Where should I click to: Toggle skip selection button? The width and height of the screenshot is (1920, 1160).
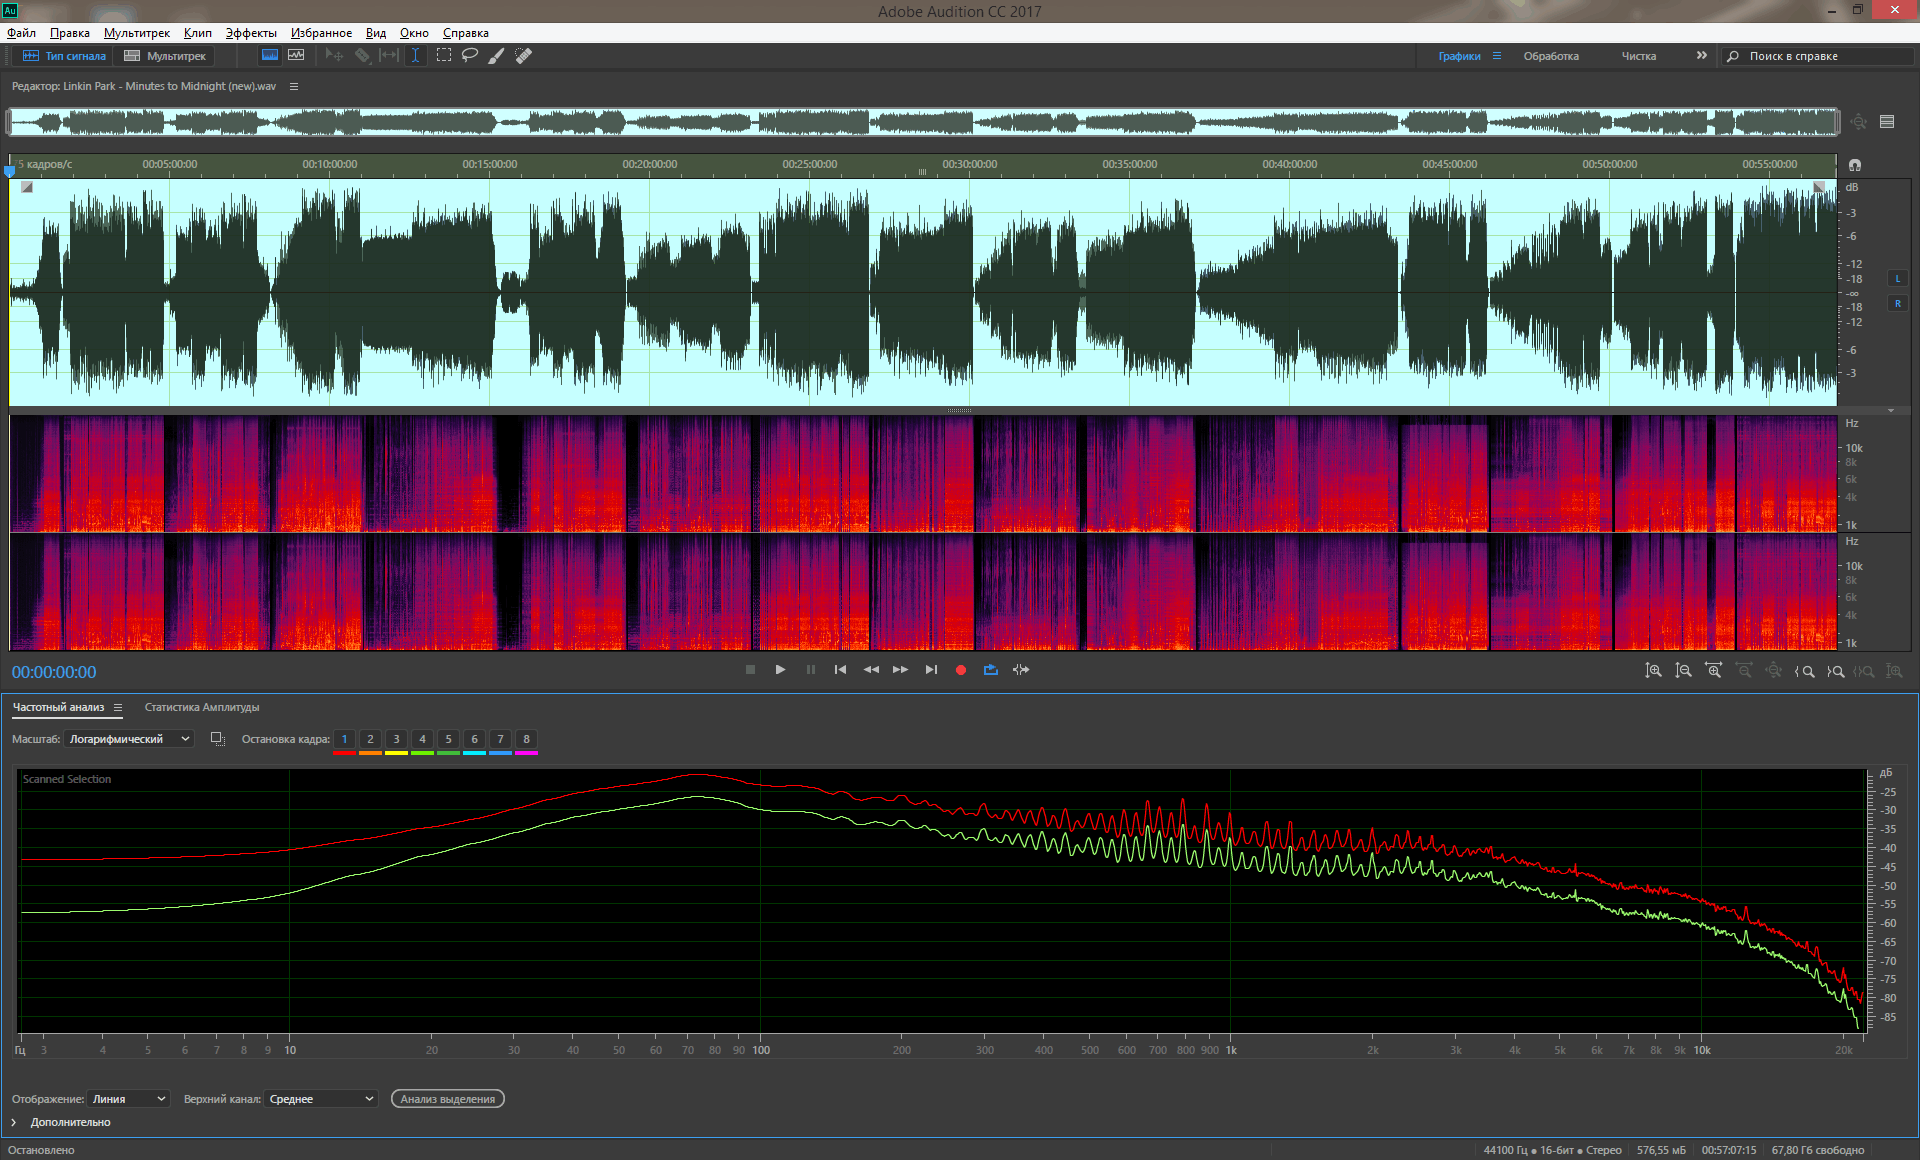(1020, 670)
